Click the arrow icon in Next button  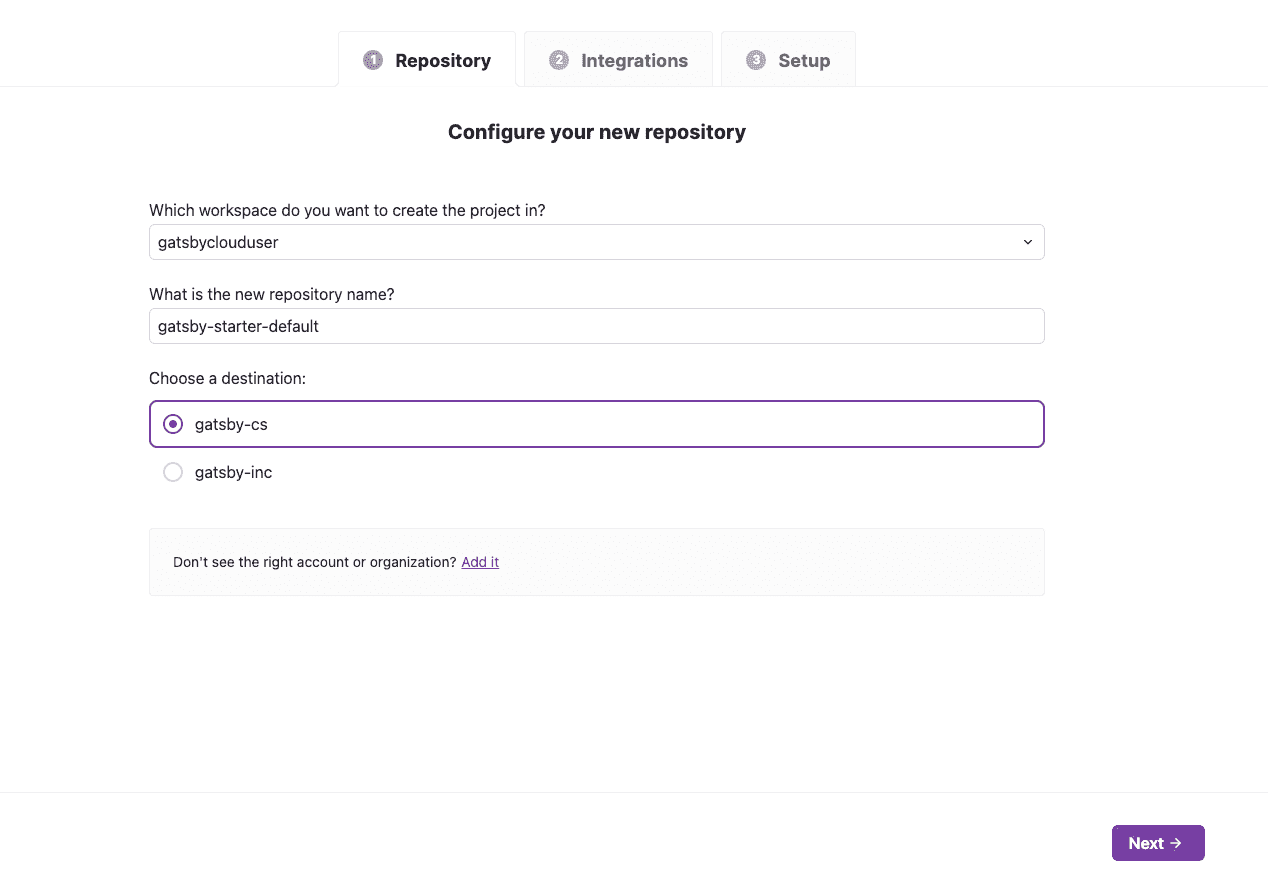pyautogui.click(x=1176, y=843)
